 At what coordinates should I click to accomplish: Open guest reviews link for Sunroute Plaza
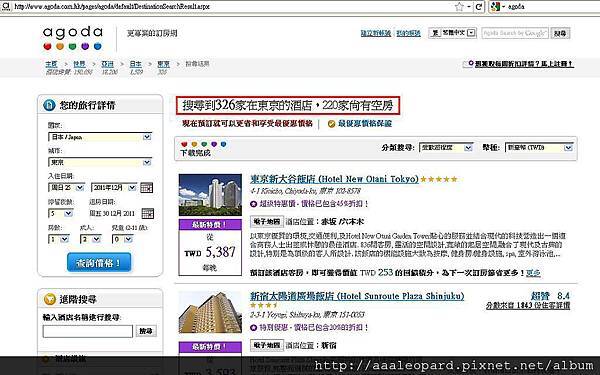pos(528,305)
